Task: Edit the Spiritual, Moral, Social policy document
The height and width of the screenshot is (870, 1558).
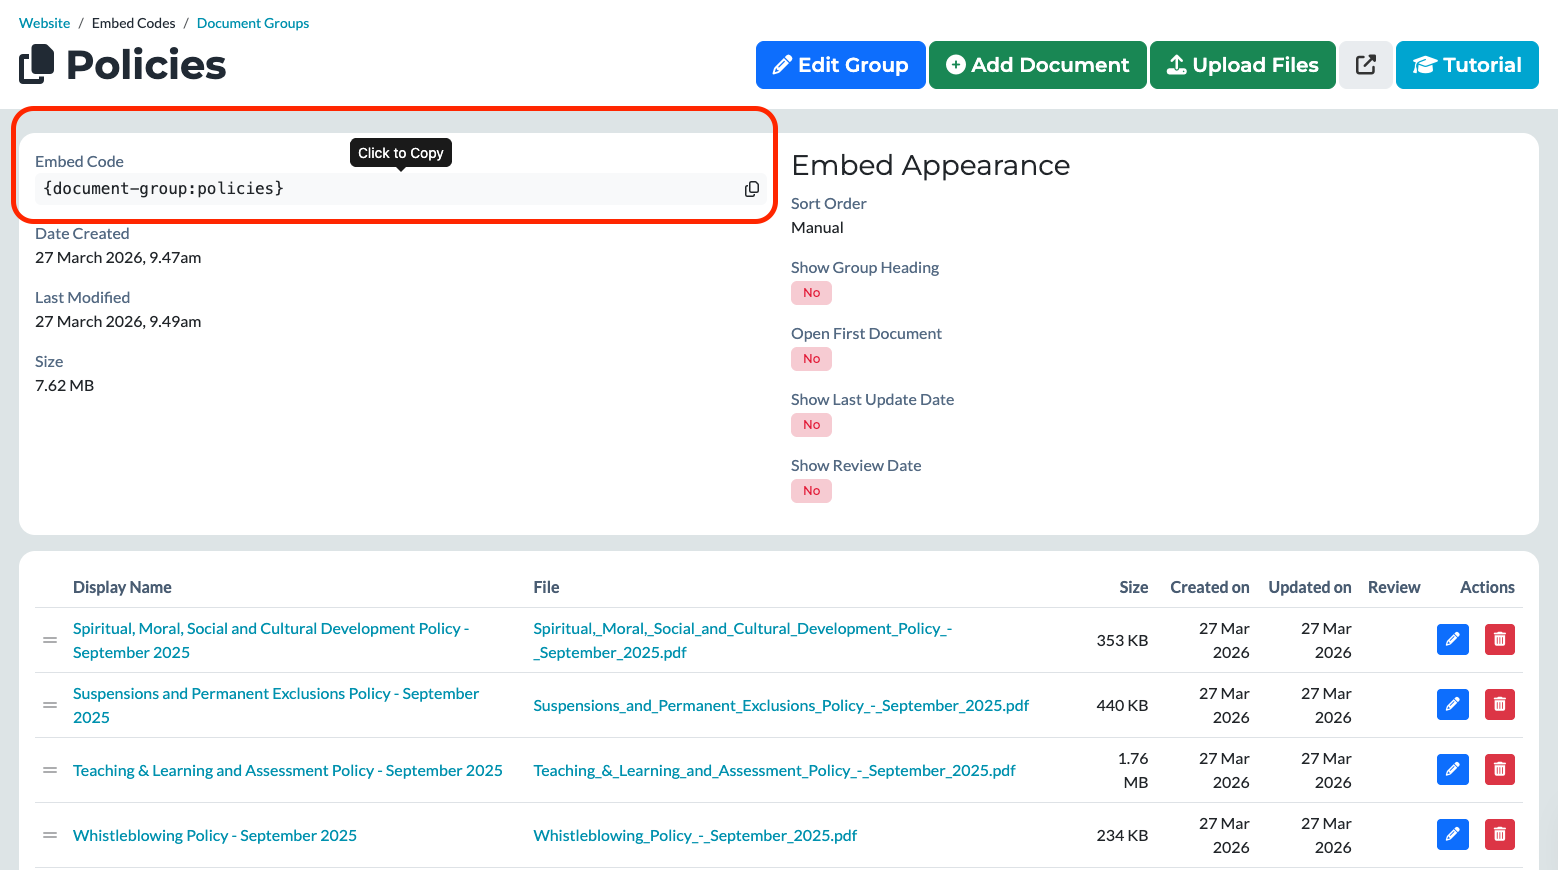Action: click(x=1452, y=639)
